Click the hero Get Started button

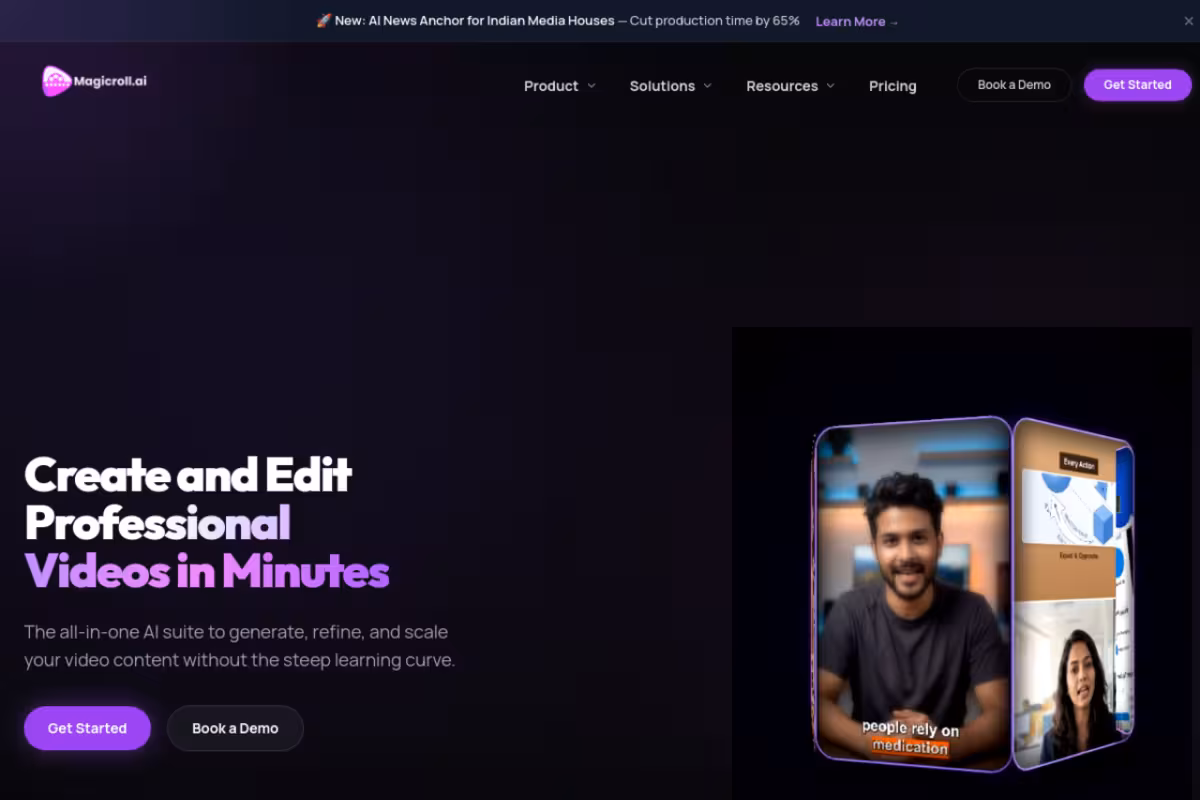click(x=87, y=728)
